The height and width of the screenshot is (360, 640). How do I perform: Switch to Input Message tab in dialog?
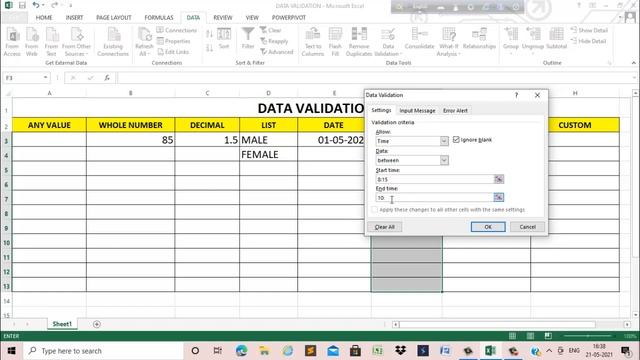pyautogui.click(x=417, y=111)
